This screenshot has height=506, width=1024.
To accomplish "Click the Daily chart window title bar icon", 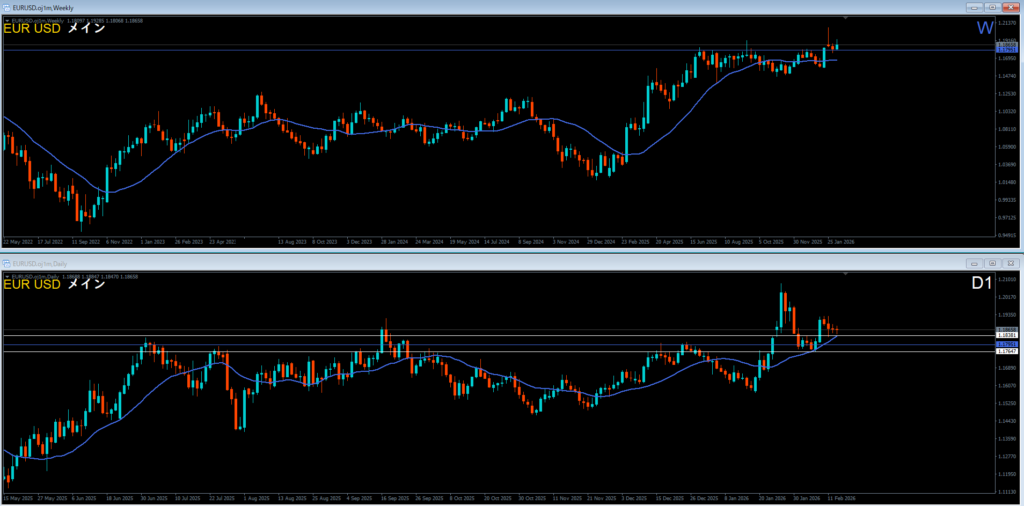I will click(6, 262).
